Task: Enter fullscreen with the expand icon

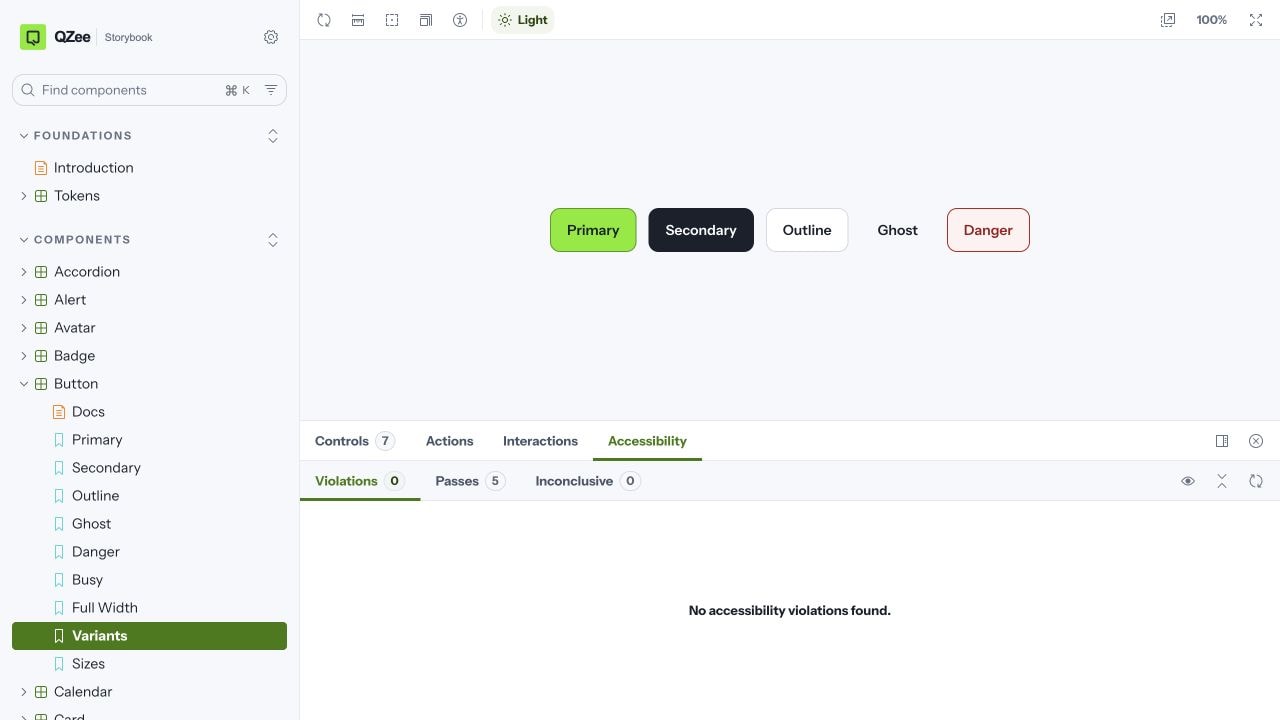Action: tap(1256, 20)
